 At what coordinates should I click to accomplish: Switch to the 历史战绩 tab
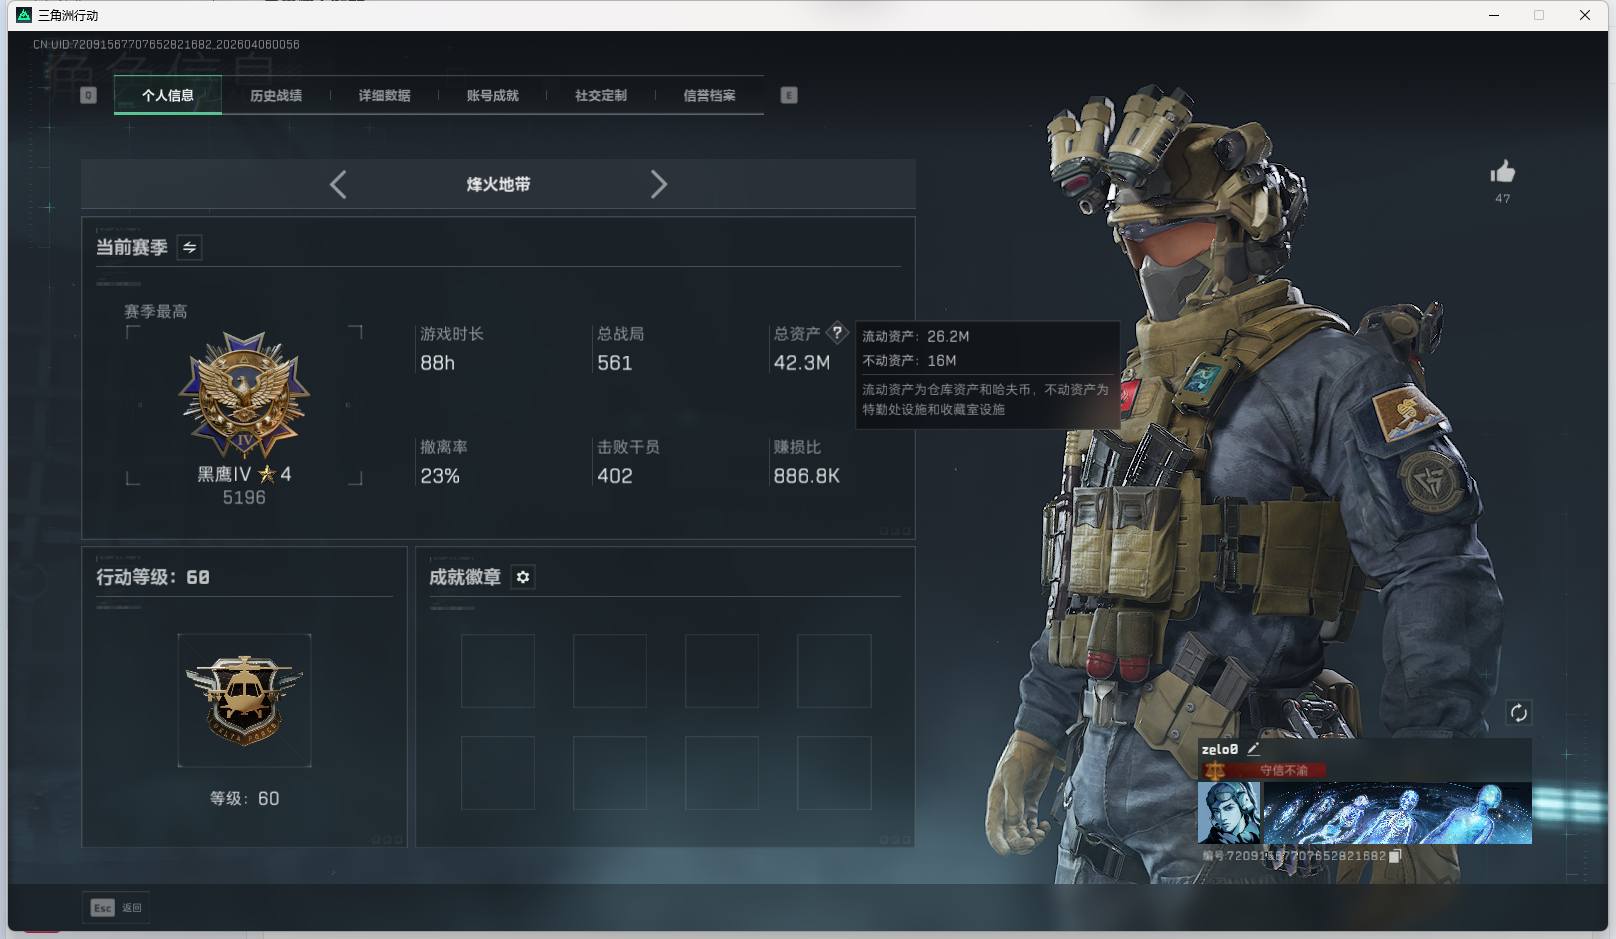tap(276, 95)
